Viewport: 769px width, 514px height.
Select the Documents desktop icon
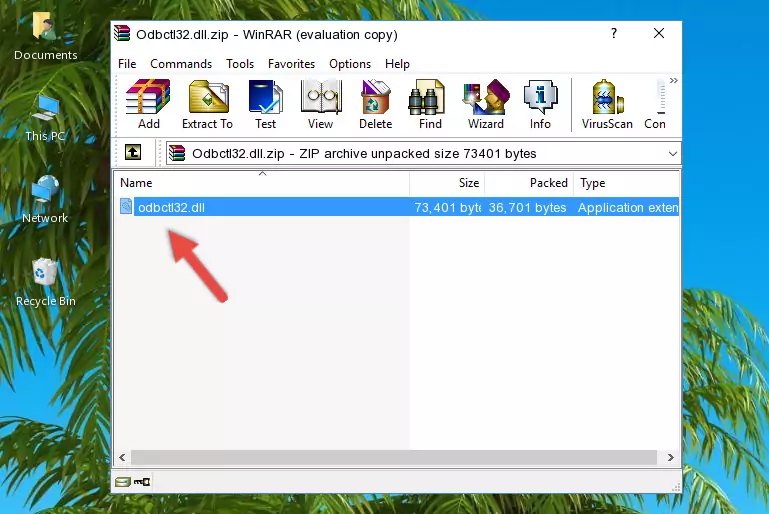coord(45,35)
